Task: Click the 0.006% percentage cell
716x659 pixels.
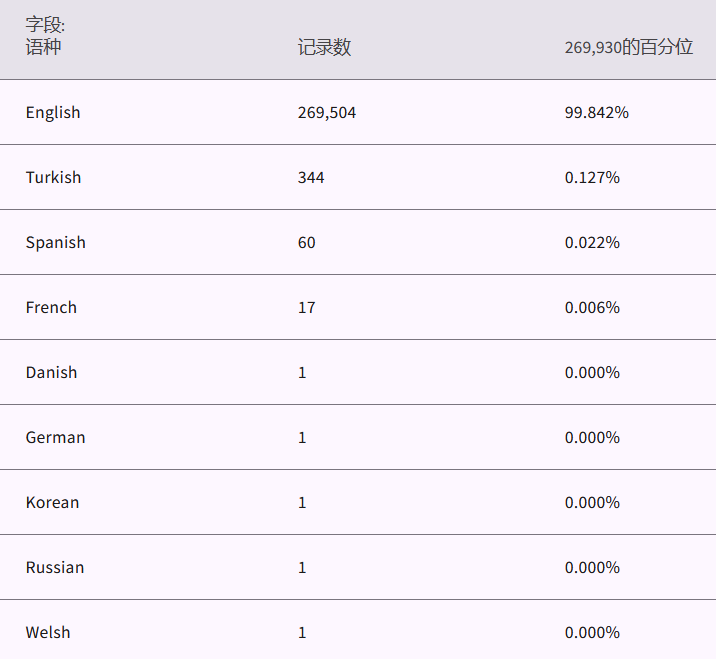Action: (x=592, y=308)
